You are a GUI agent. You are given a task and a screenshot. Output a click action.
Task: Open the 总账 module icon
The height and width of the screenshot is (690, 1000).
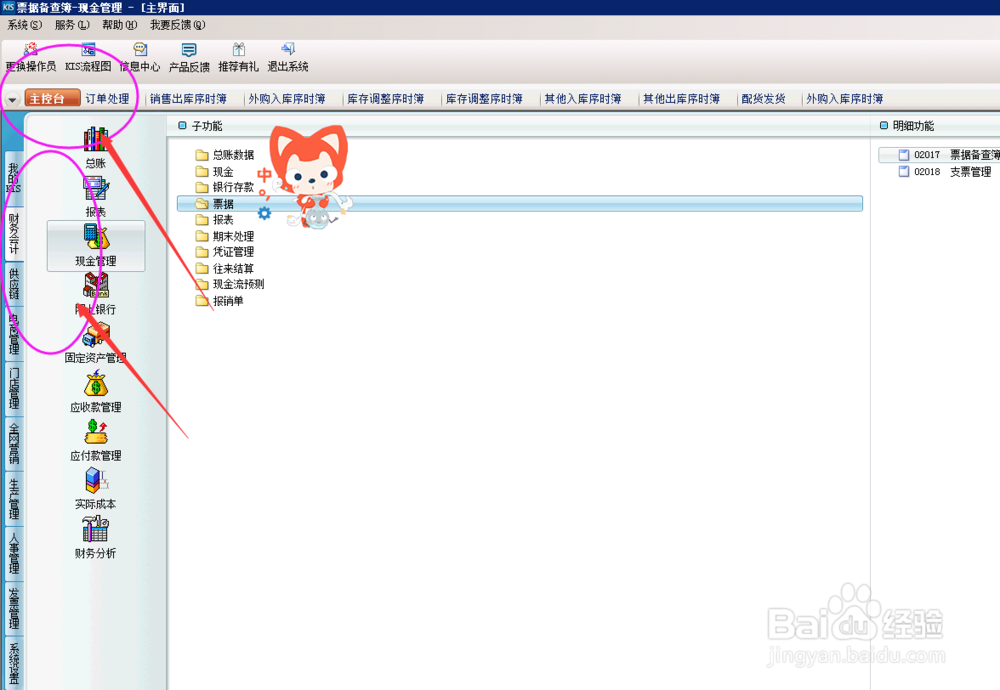tap(96, 139)
